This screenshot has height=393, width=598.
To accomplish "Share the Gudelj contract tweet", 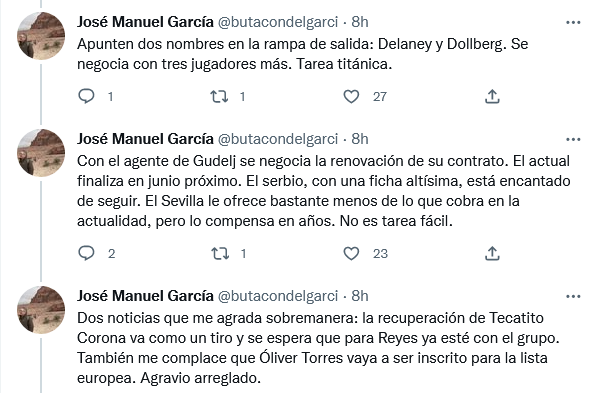I will [x=492, y=253].
